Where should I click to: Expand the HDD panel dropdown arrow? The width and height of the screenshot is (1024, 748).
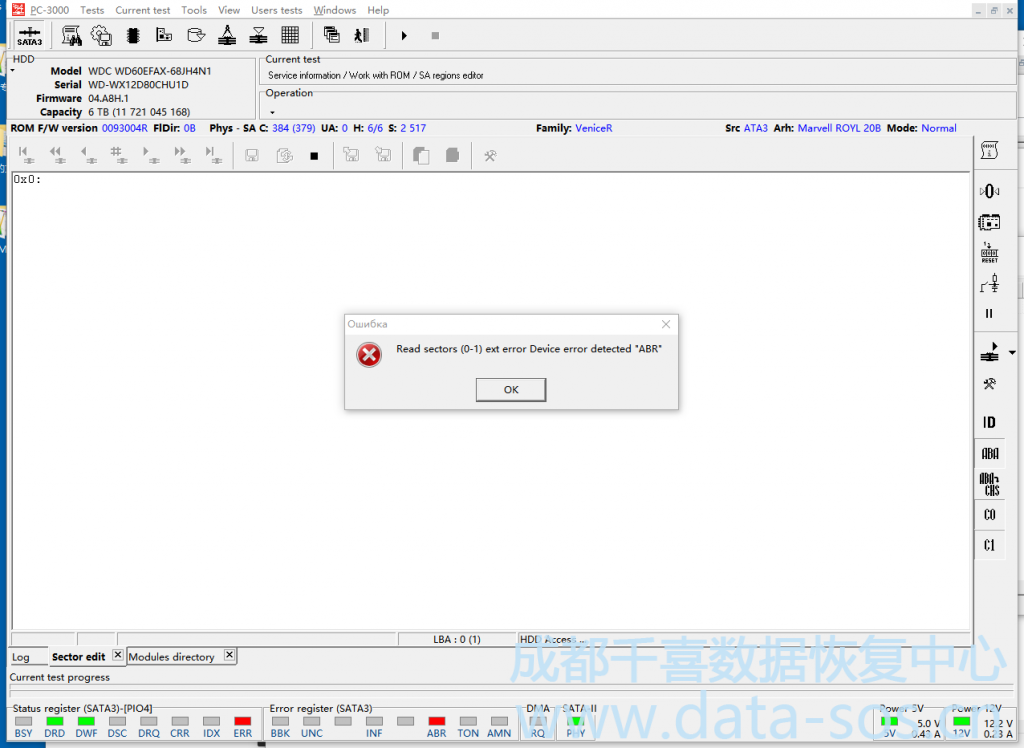pyautogui.click(x=14, y=71)
